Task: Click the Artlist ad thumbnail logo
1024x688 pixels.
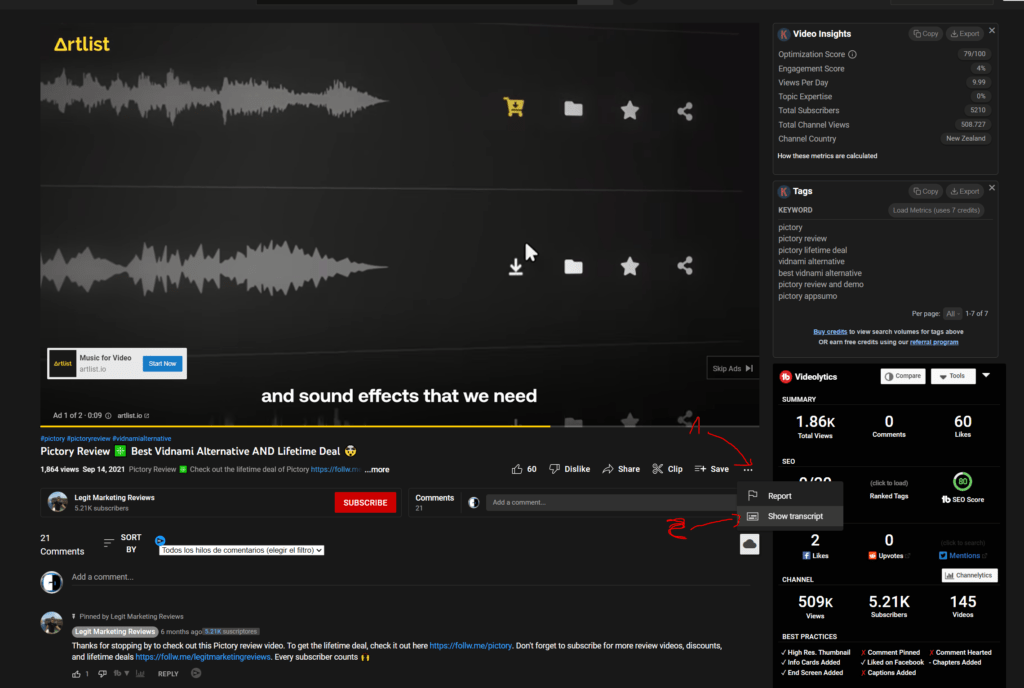Action: click(63, 364)
